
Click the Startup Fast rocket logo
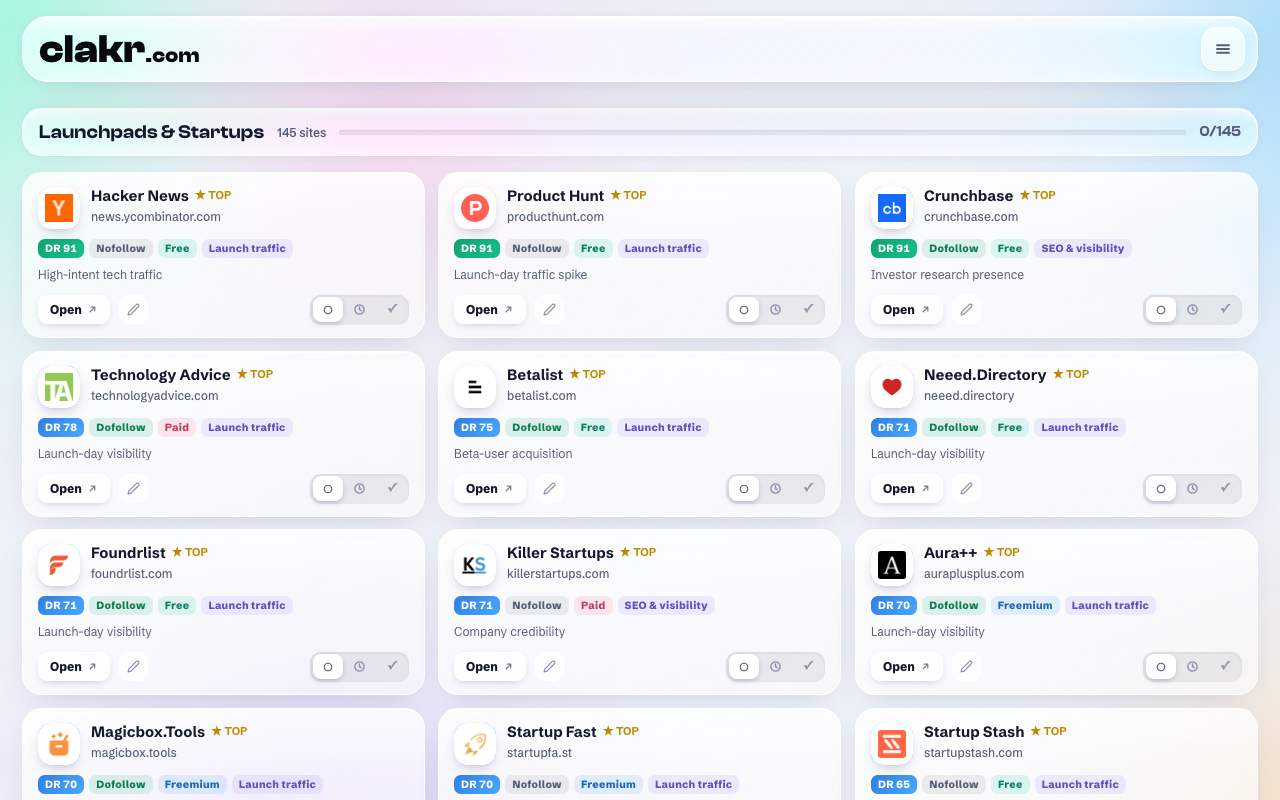475,744
